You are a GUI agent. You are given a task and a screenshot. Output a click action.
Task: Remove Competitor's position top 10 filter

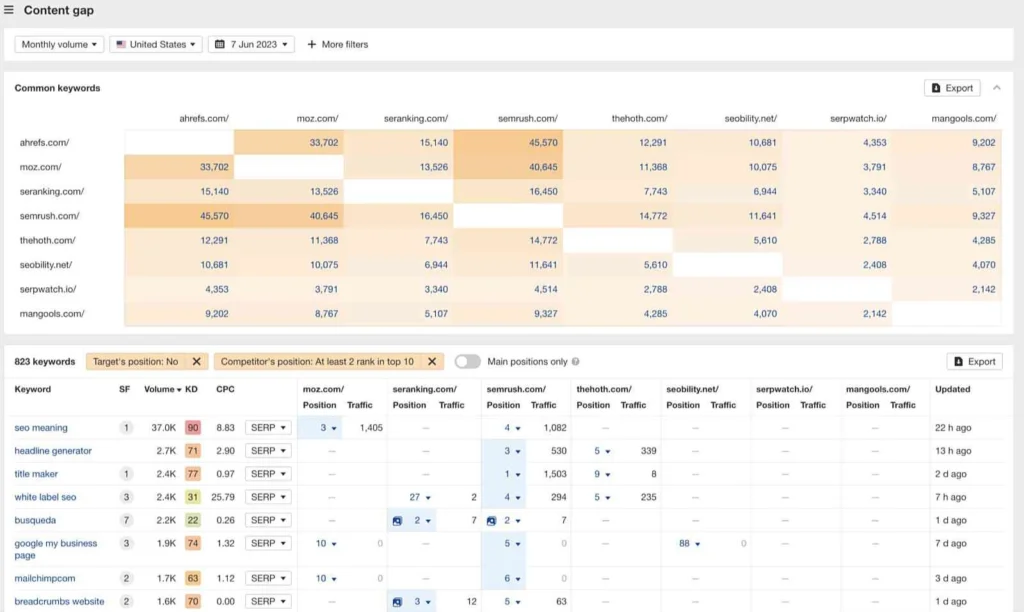[432, 361]
